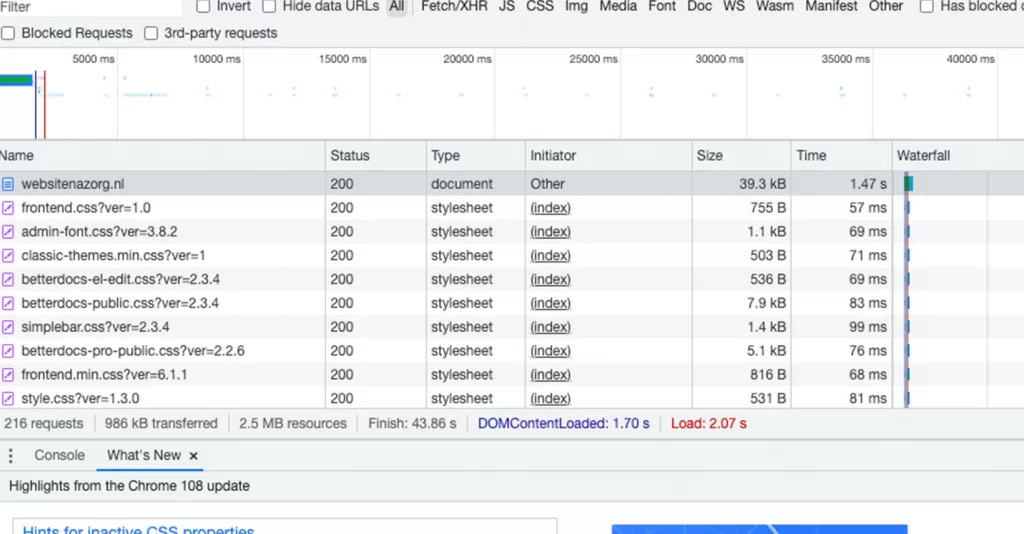The image size is (1024, 534).
Task: Open (index) initiator link for simplebar.css
Action: (x=551, y=327)
